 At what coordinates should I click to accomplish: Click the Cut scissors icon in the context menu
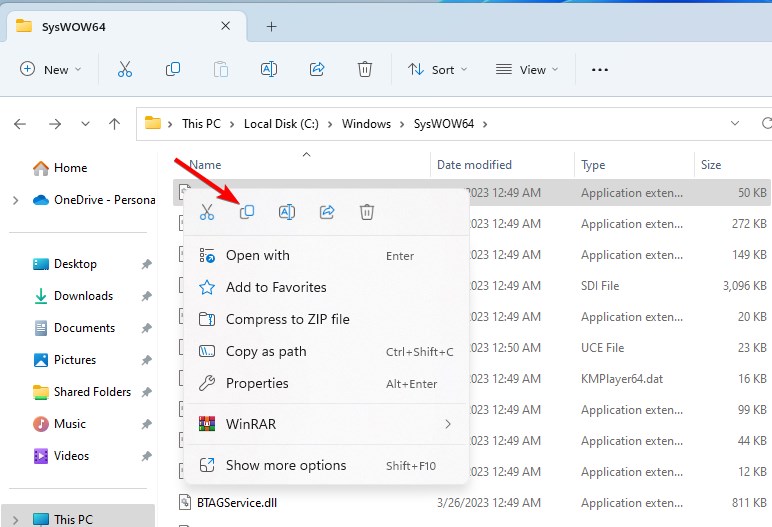click(x=207, y=212)
